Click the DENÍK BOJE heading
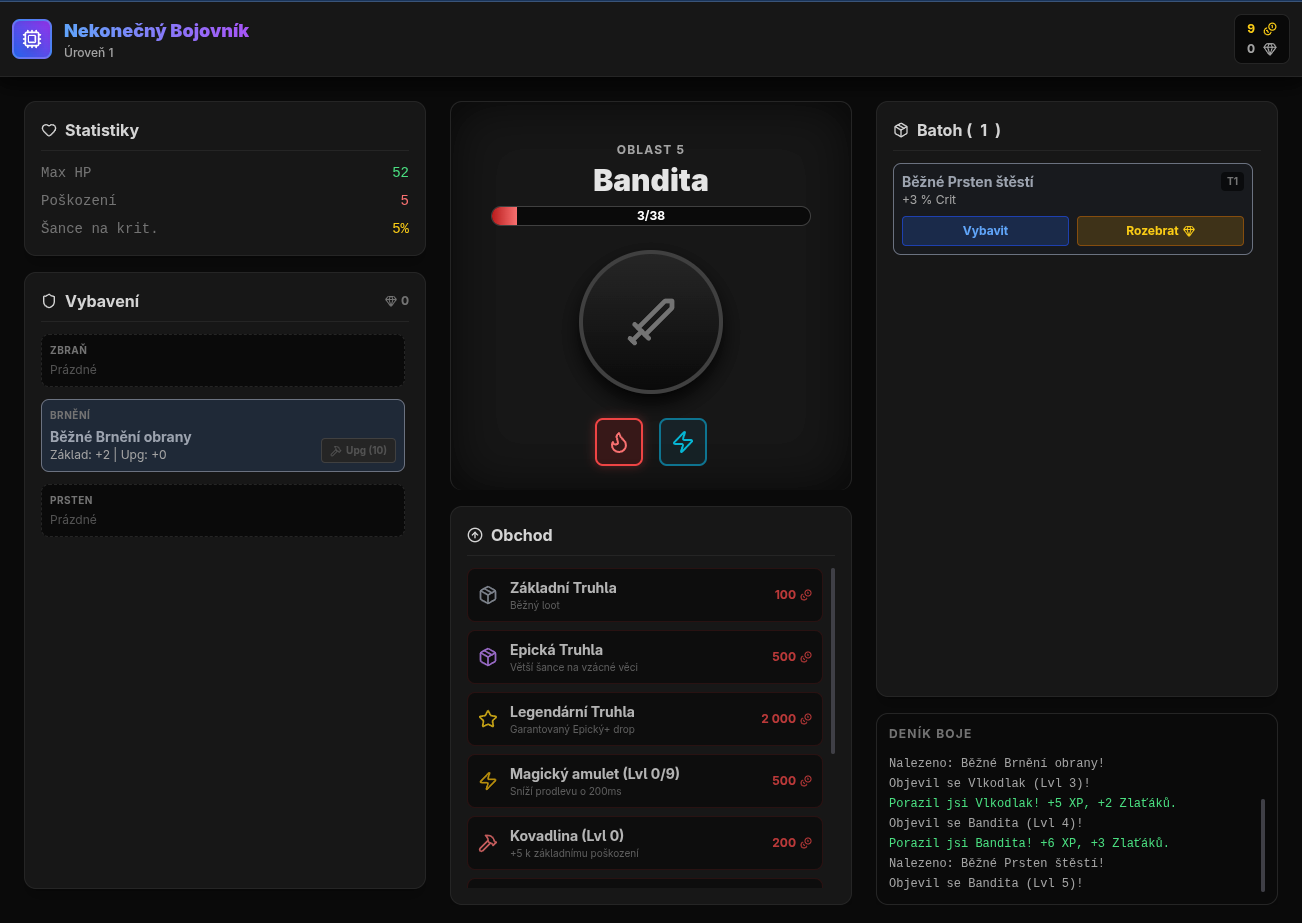 point(930,734)
